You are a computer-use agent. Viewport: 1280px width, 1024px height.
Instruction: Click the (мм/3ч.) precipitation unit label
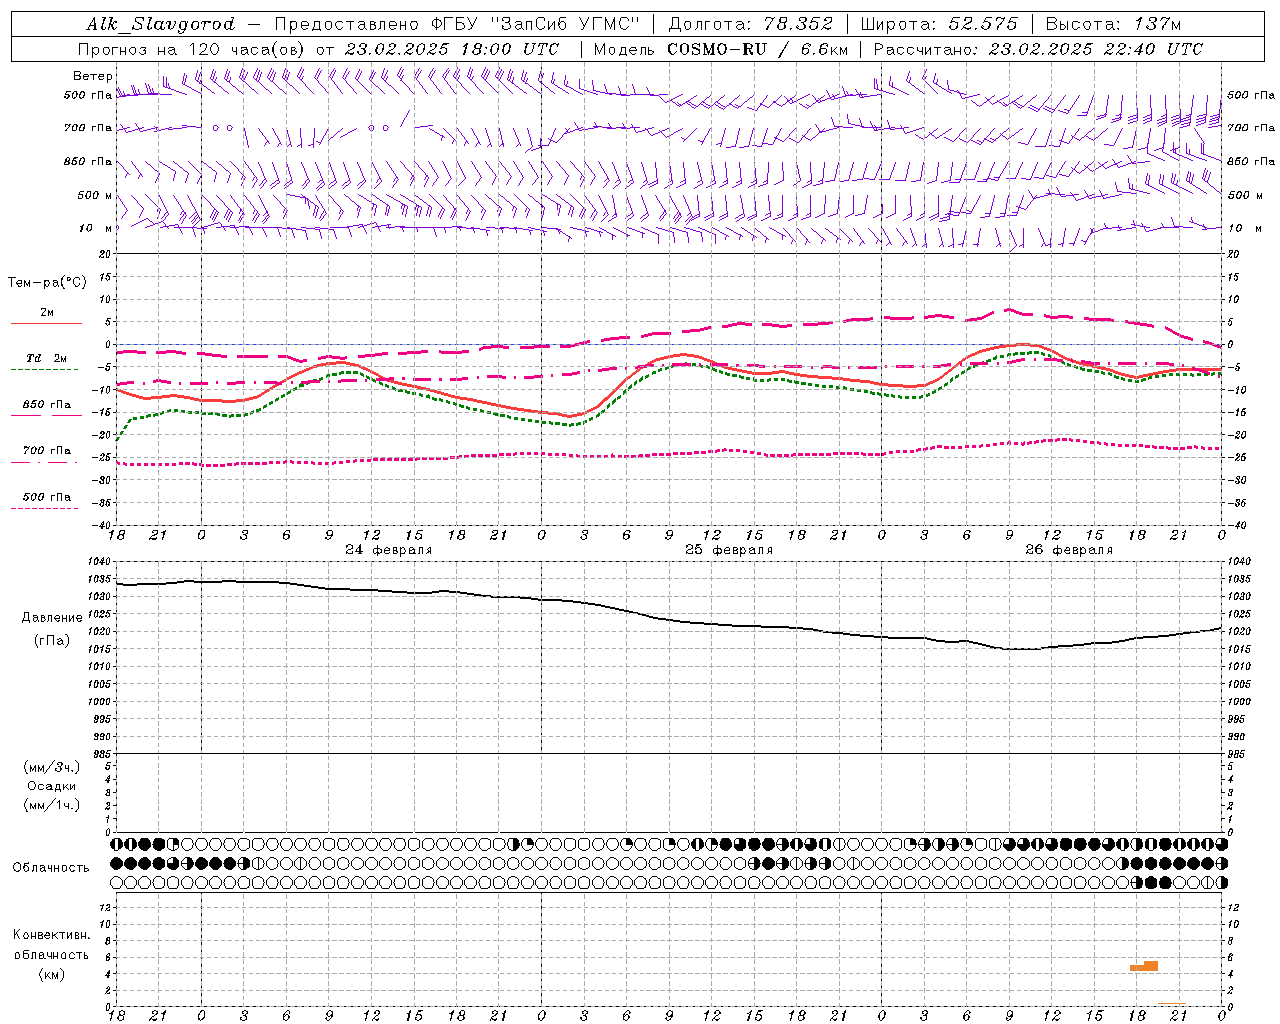[x=52, y=767]
